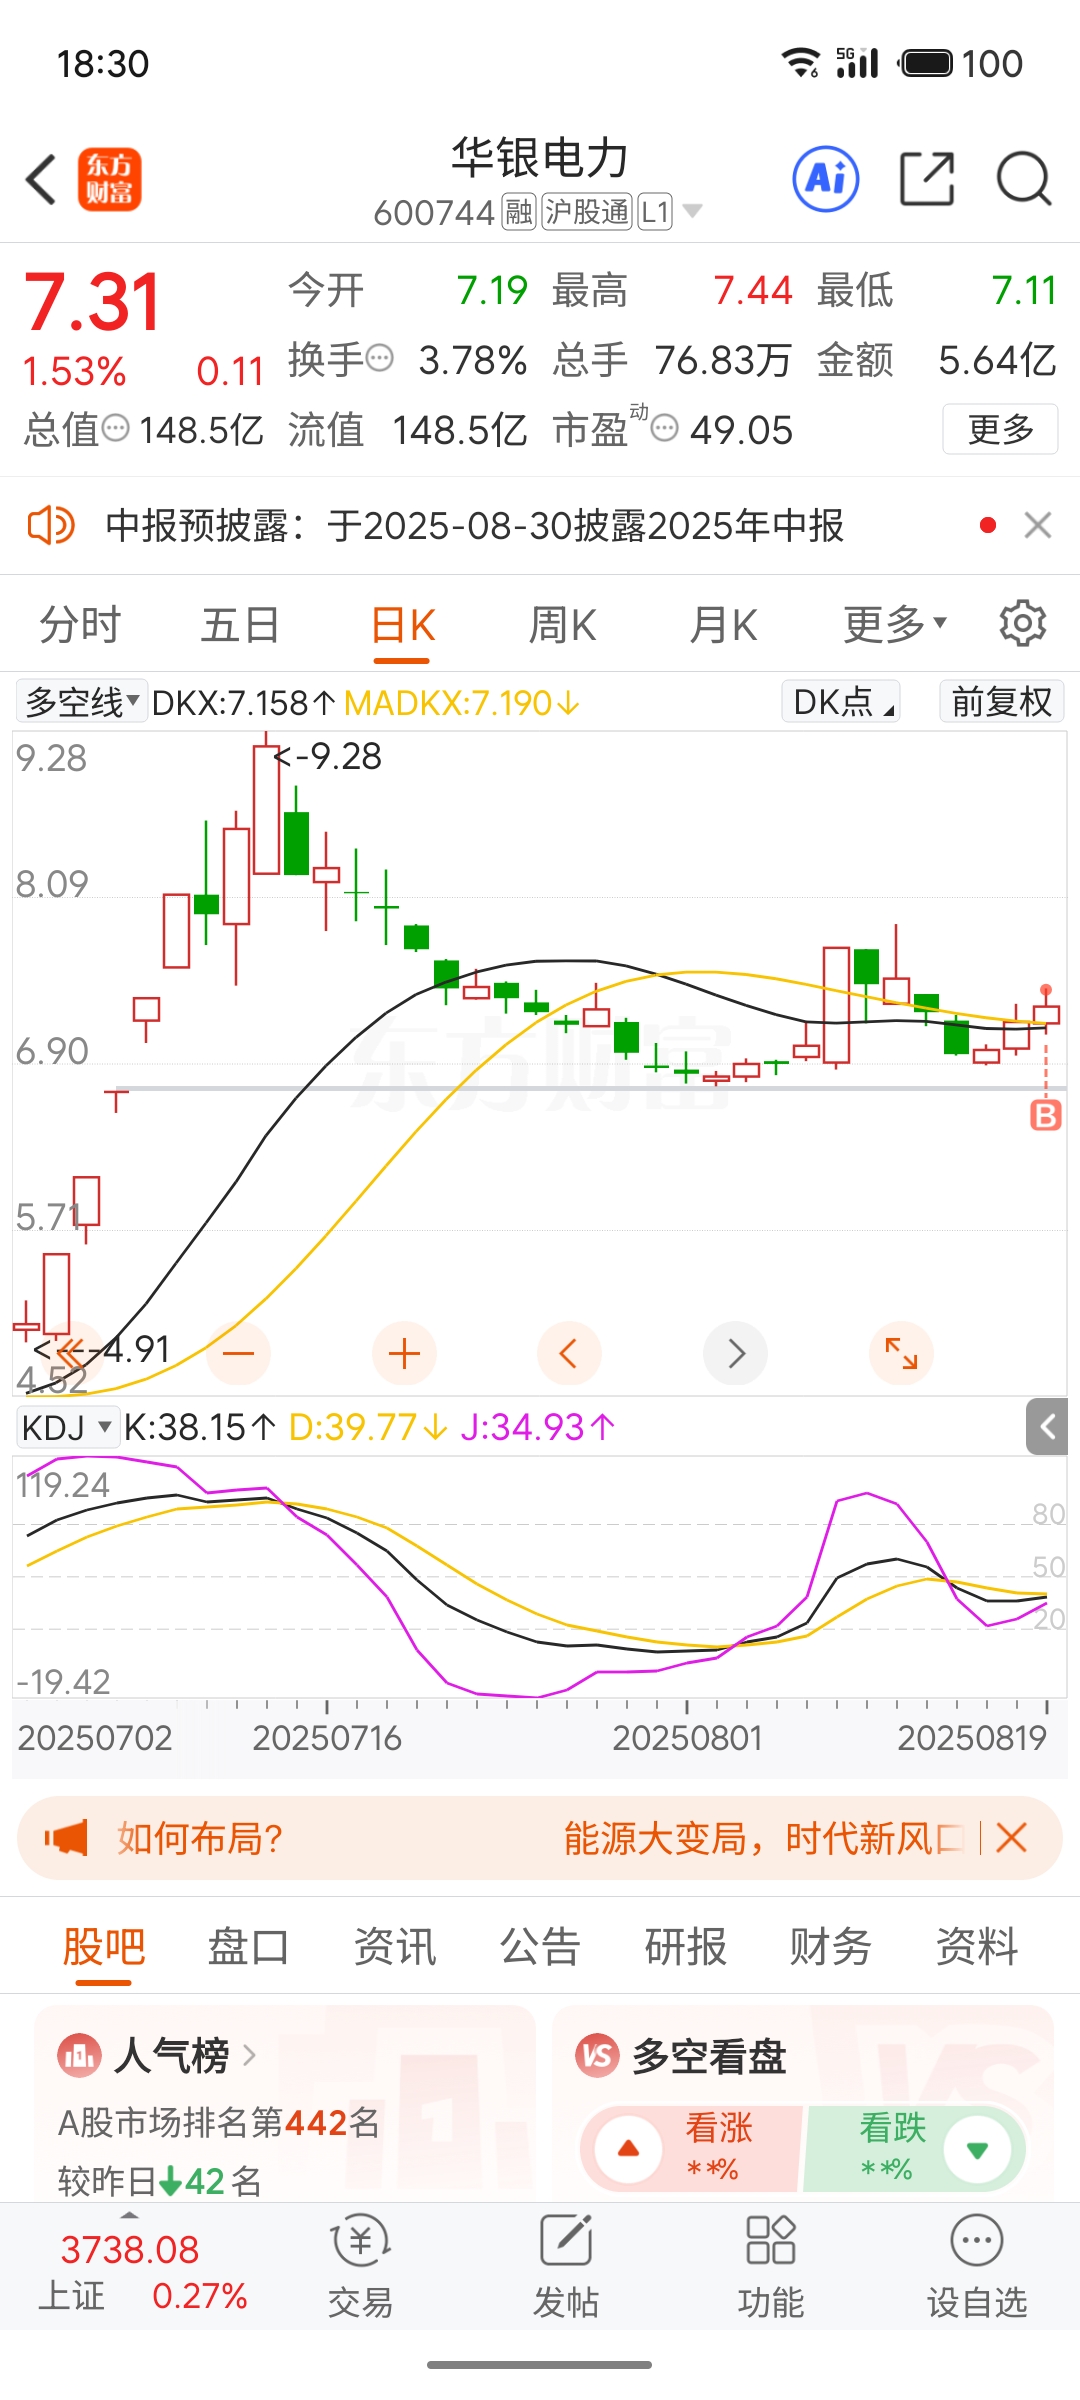
Task: Tap the 20250801 date label
Action: point(687,1738)
